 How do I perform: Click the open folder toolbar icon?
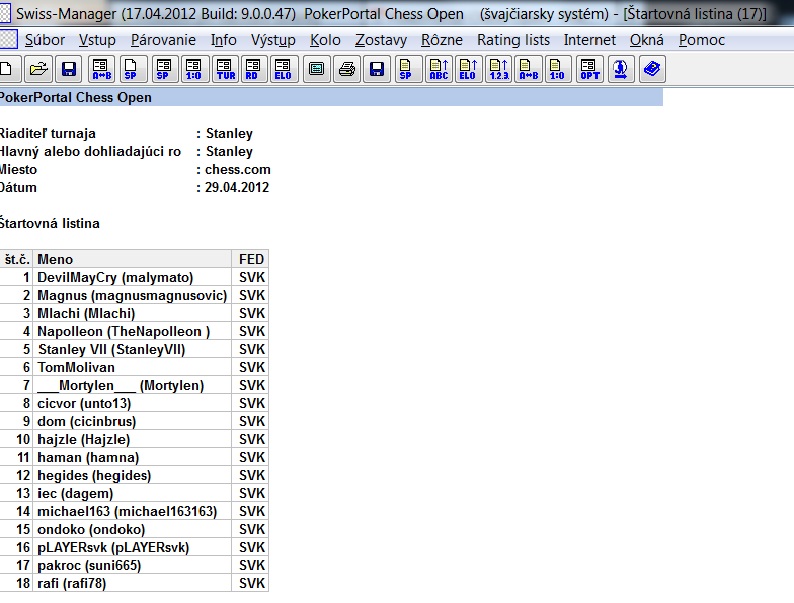(38, 69)
